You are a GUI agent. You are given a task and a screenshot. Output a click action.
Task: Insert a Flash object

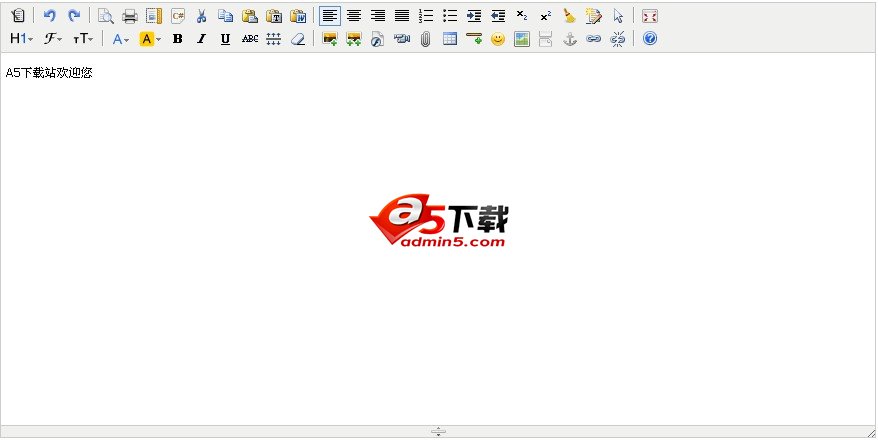[x=377, y=39]
